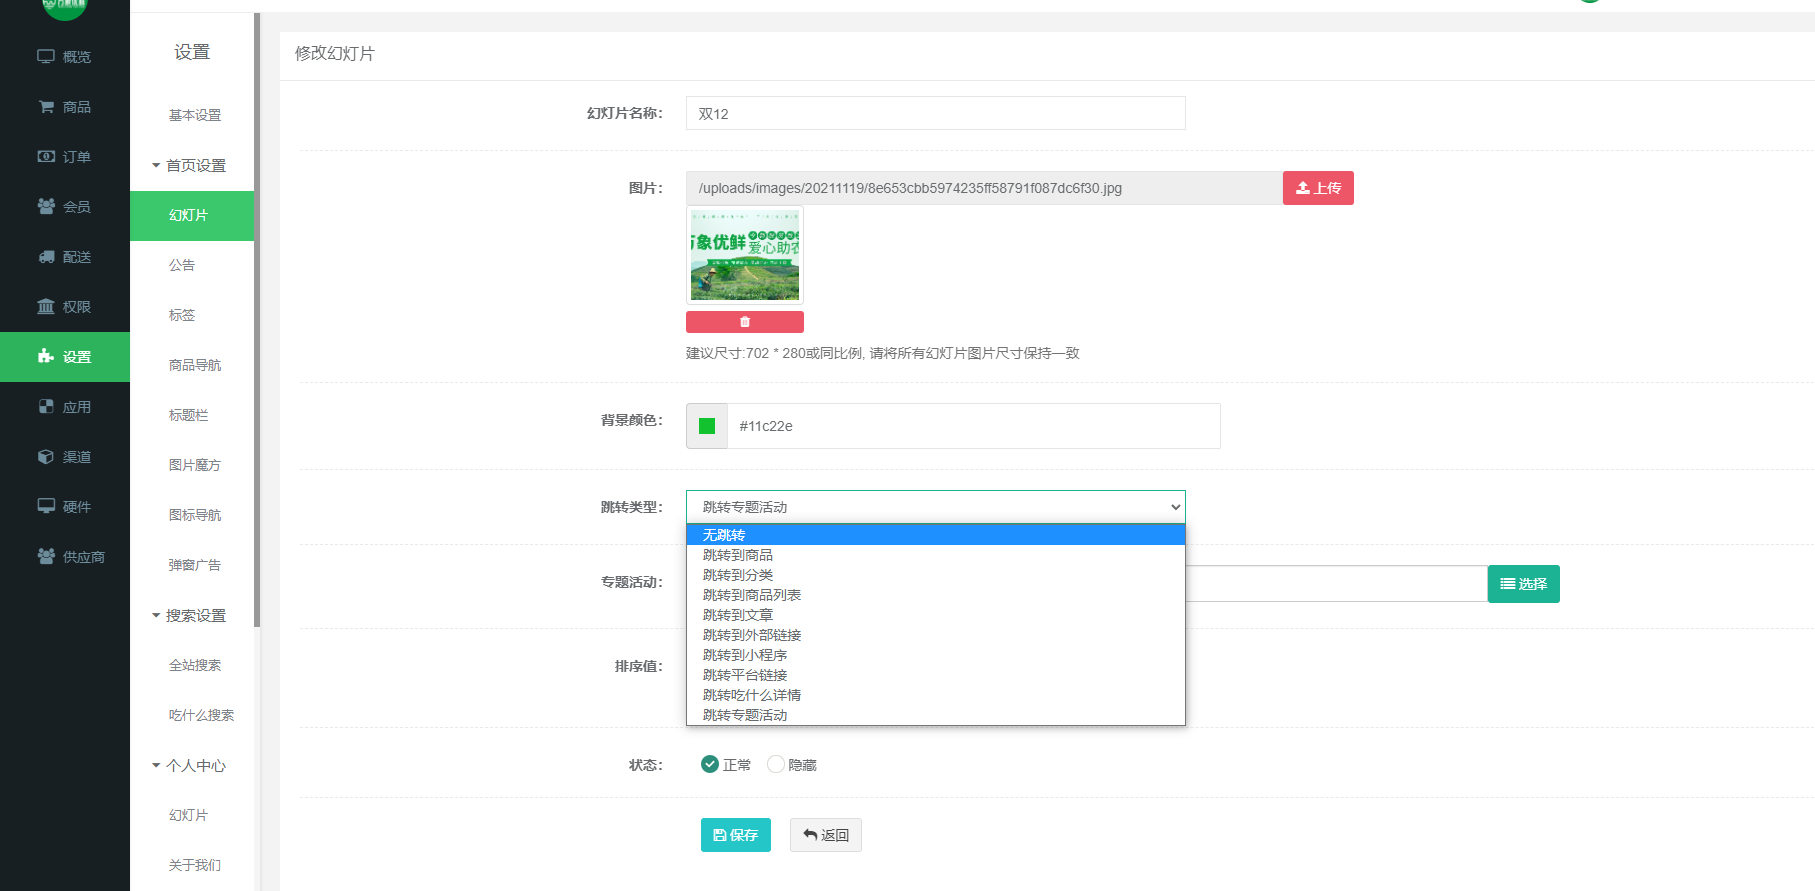
Task: Click the 商品 shopping cart icon
Action: point(46,107)
